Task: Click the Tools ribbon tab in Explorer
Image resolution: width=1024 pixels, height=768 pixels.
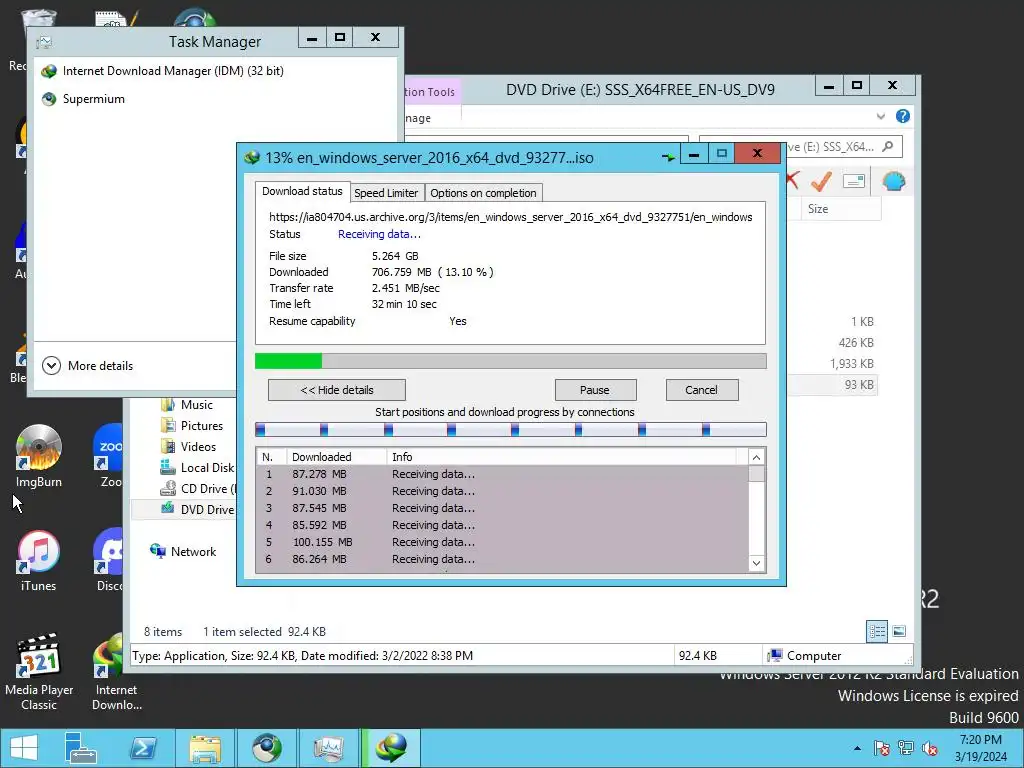Action: coord(431,92)
